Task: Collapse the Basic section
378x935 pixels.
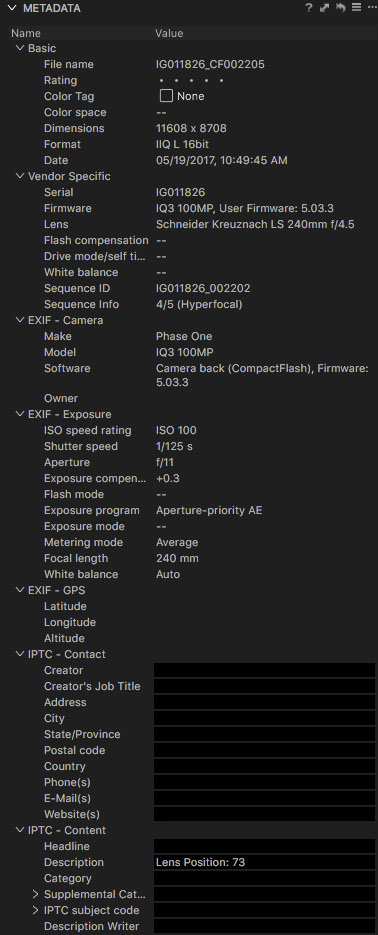Action: (20, 48)
